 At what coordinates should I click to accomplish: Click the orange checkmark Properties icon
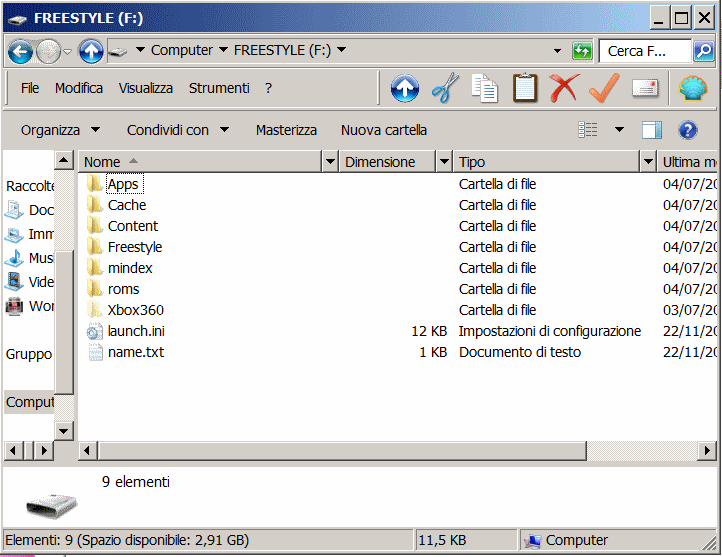point(604,87)
